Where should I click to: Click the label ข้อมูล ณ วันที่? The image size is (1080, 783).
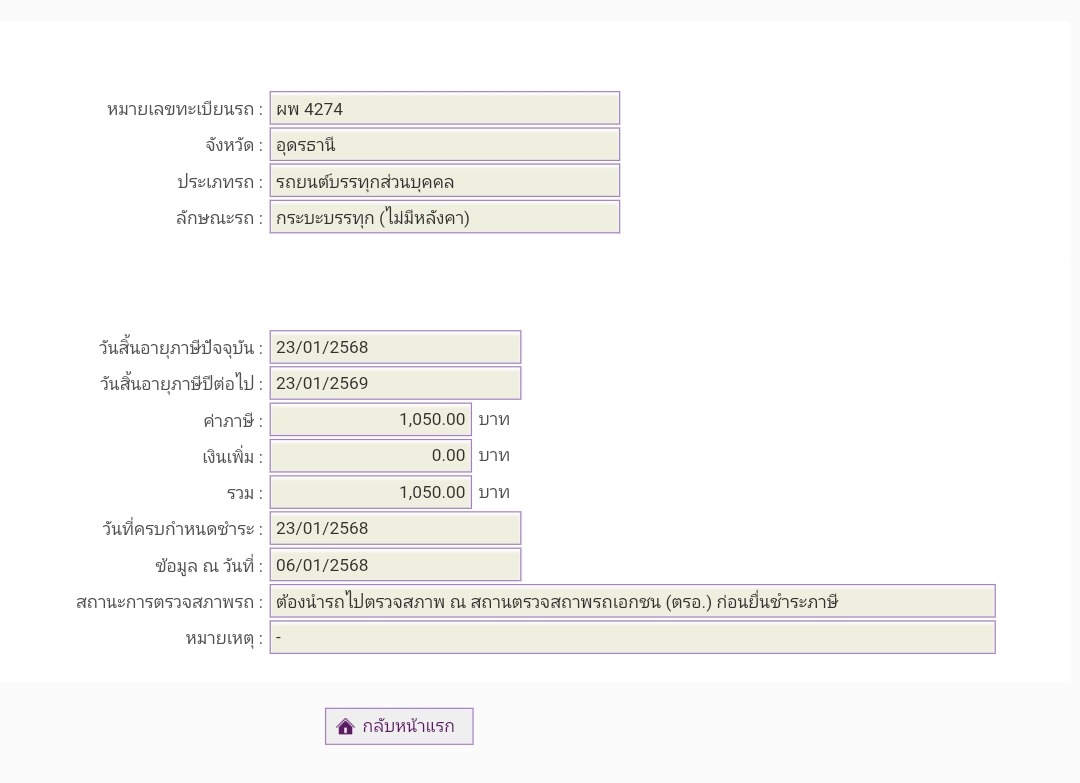pyautogui.click(x=209, y=566)
